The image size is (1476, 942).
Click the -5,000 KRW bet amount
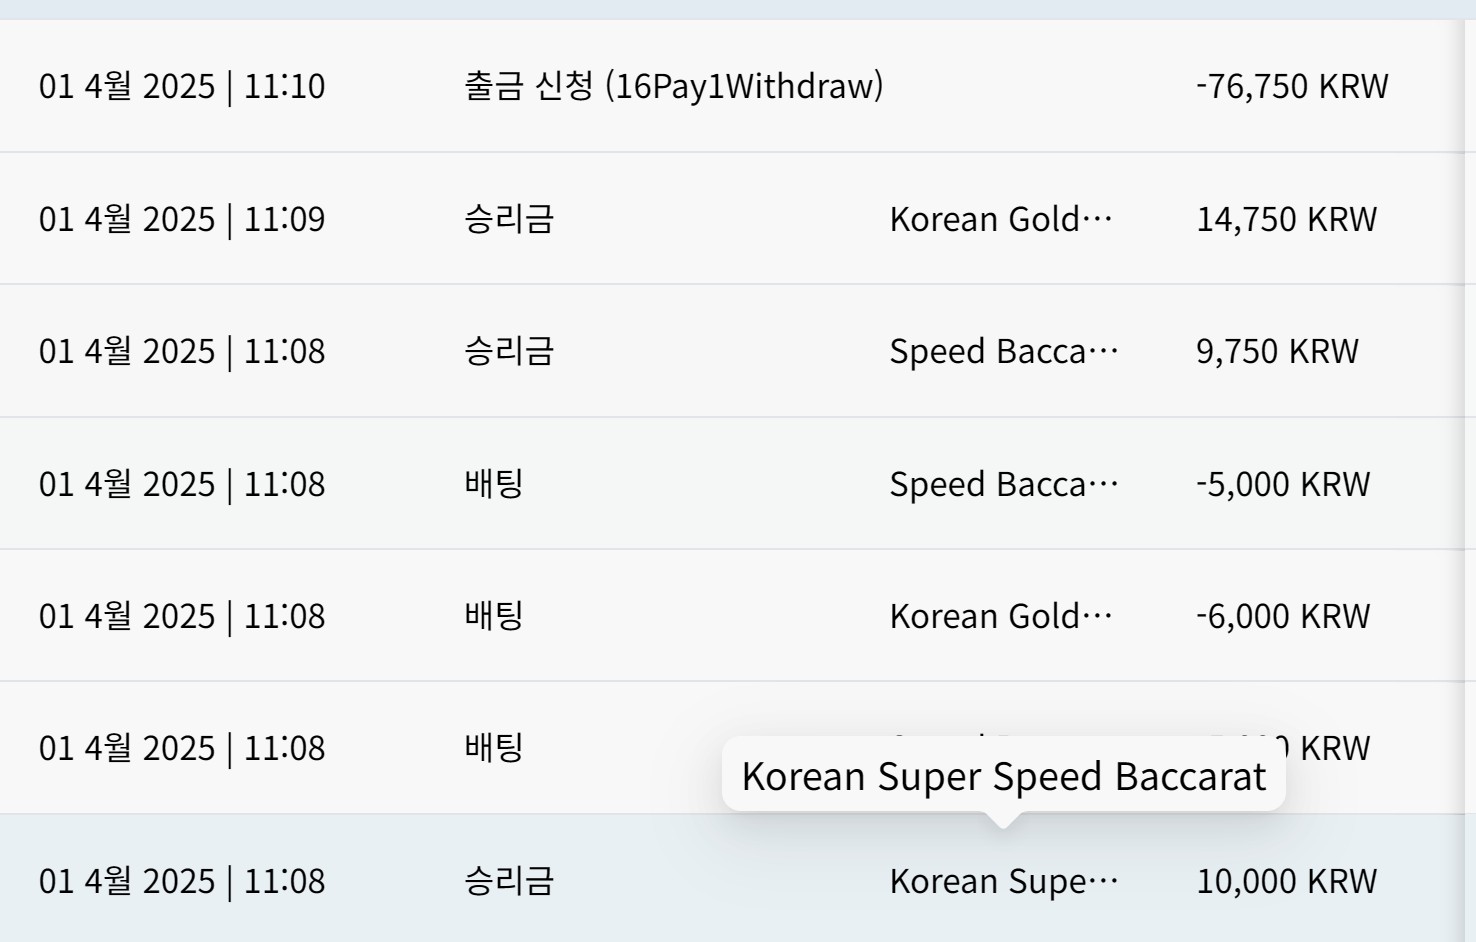(1283, 484)
